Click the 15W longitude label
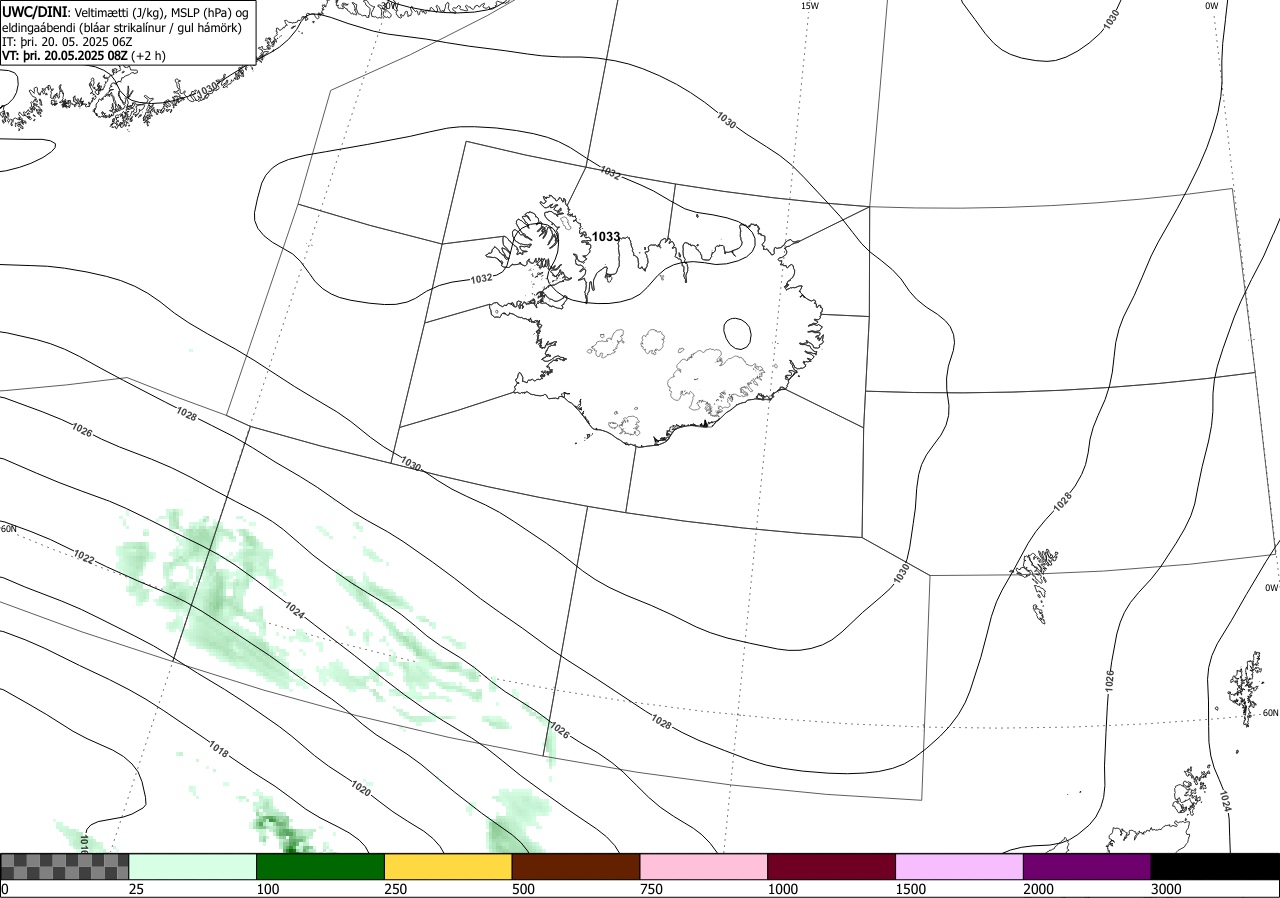Viewport: 1280px width, 898px height. (810, 6)
